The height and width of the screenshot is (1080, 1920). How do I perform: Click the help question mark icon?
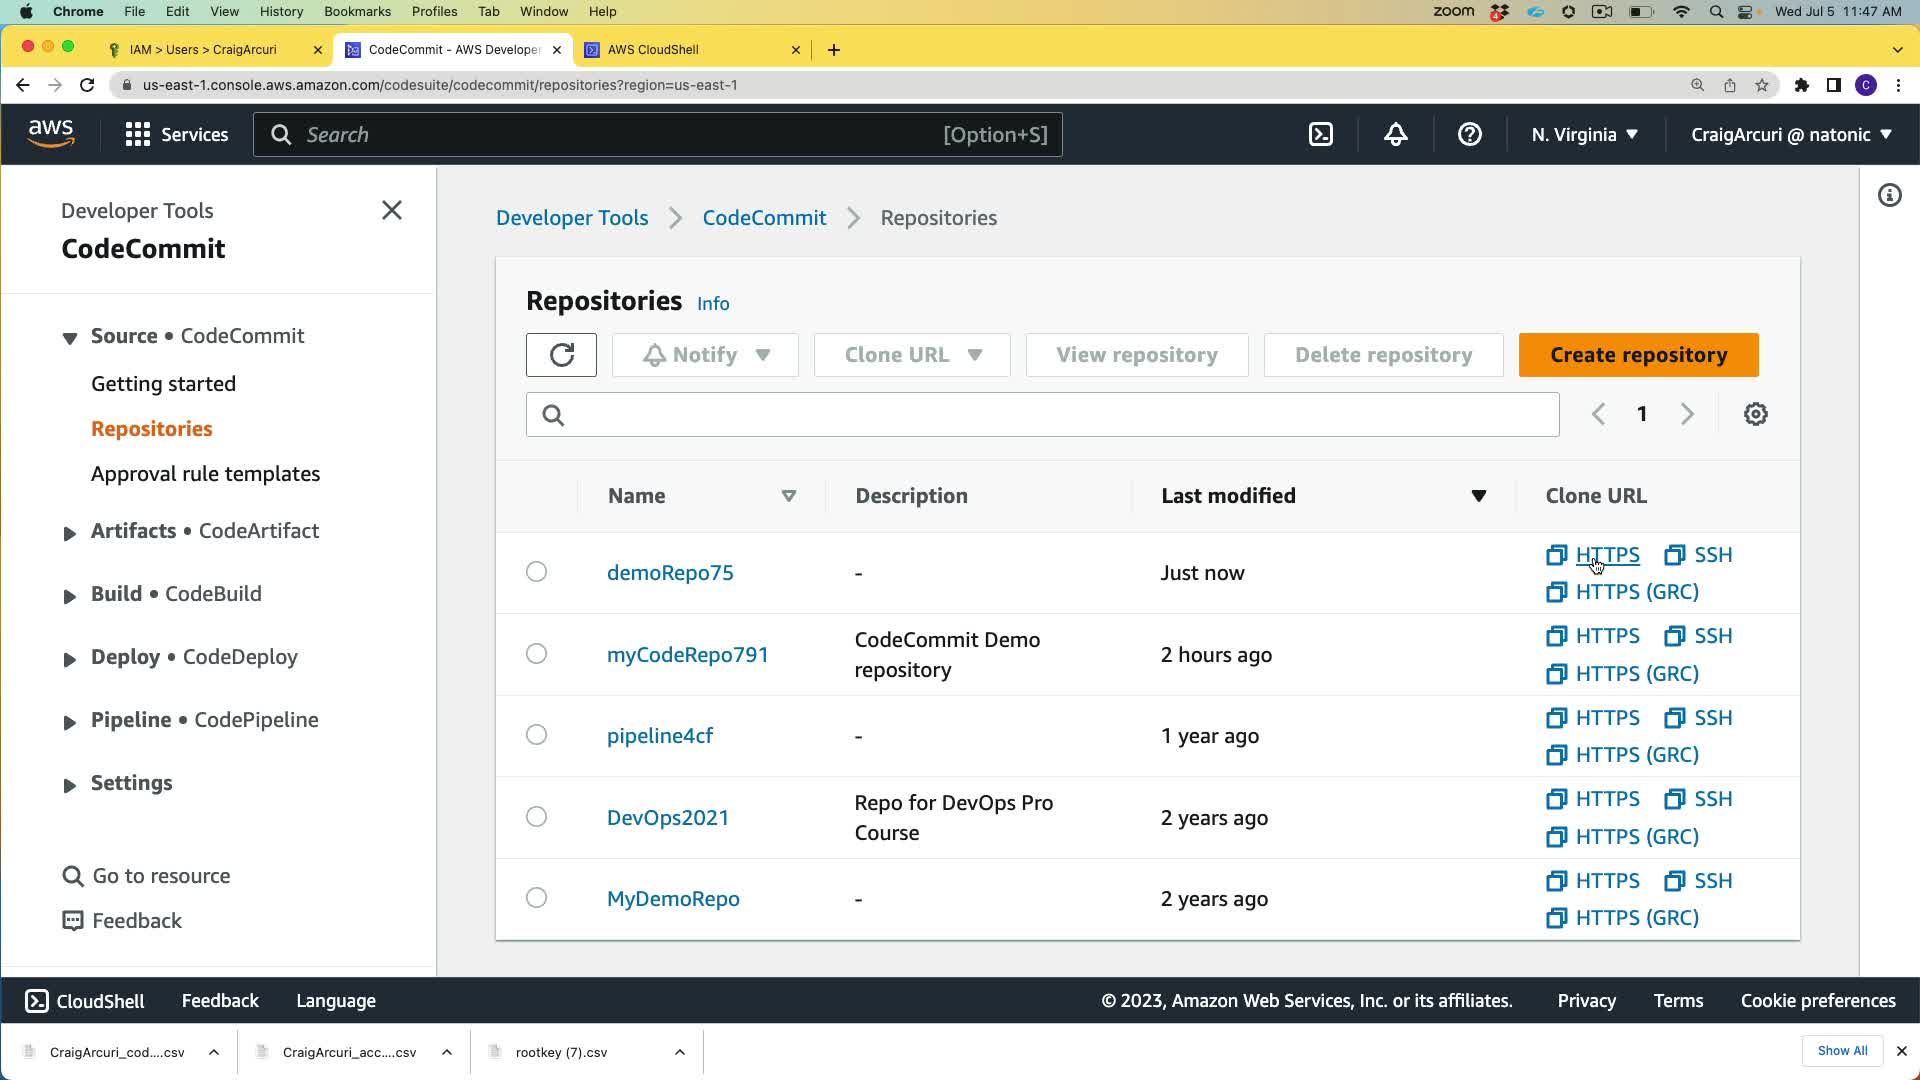tap(1469, 135)
